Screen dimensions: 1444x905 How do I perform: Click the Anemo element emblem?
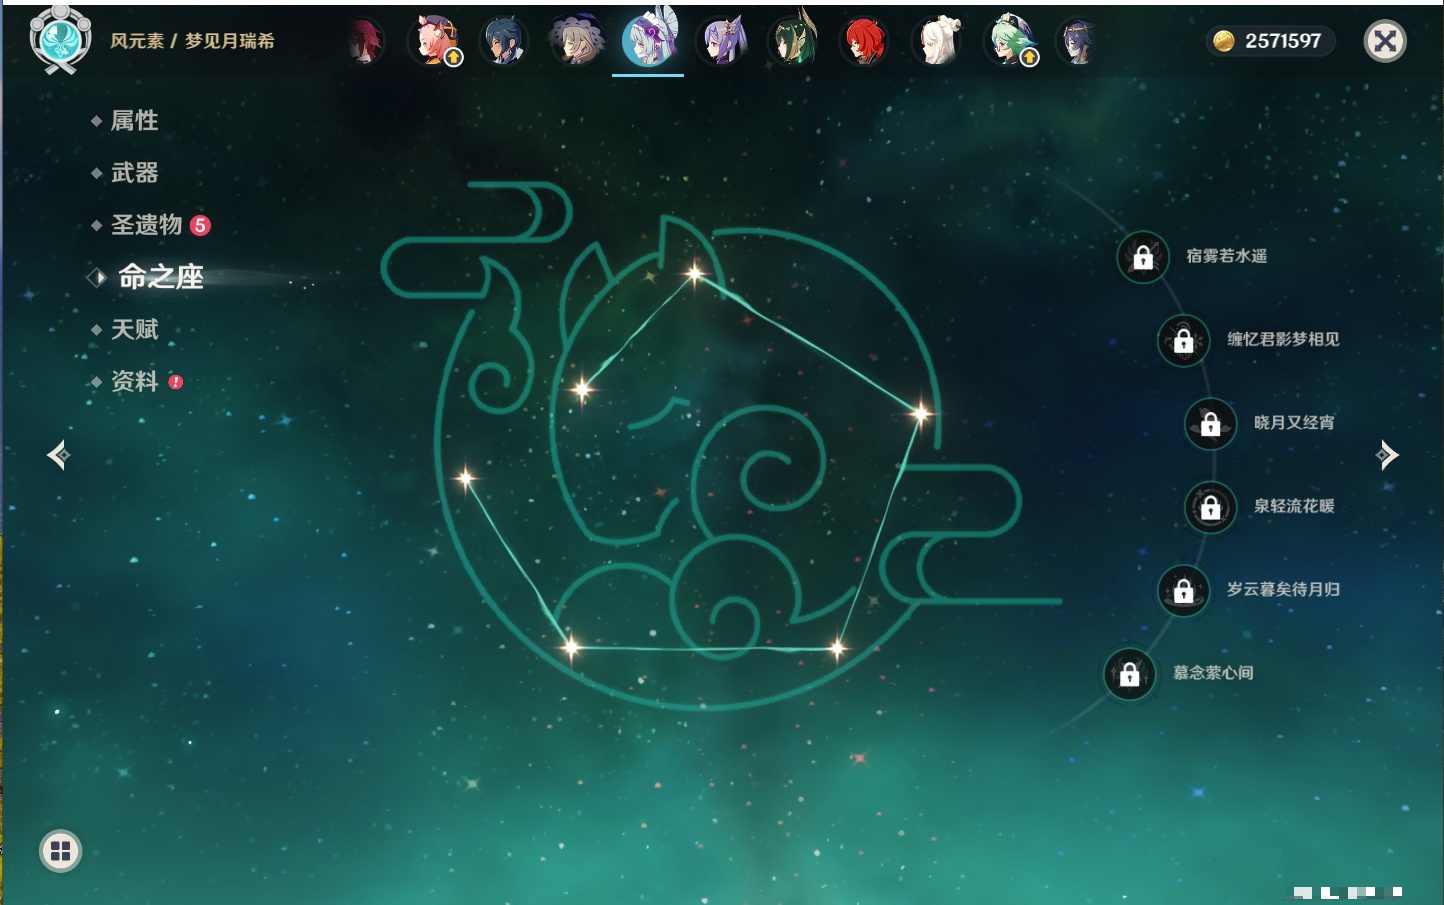pos(60,39)
